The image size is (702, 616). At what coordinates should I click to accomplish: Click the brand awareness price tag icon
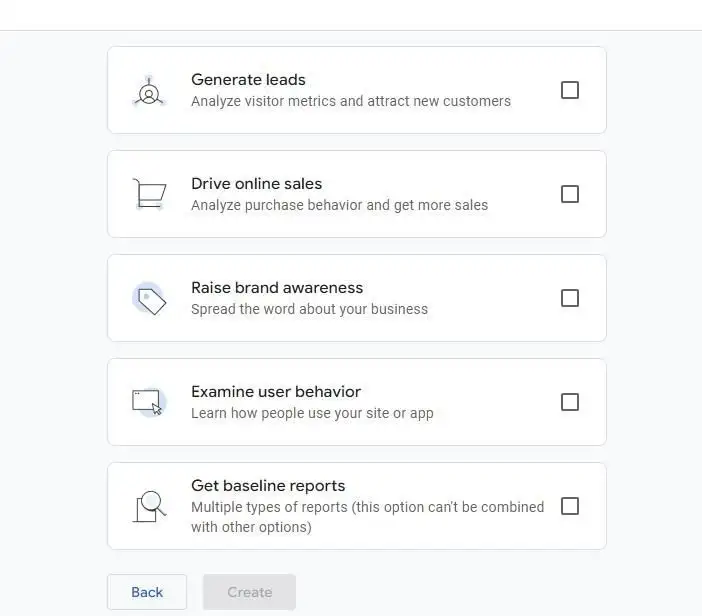click(150, 299)
